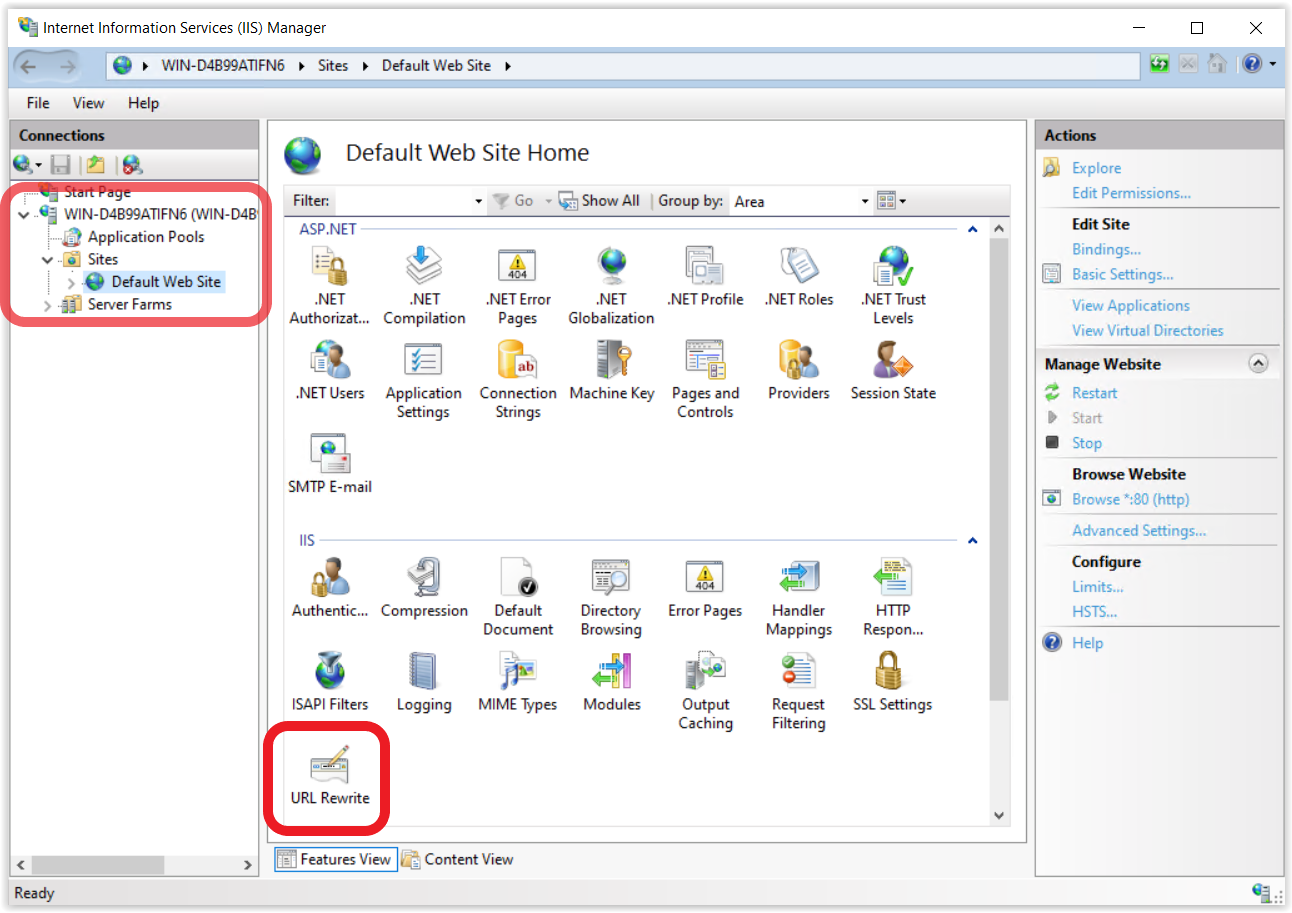Open the MIME Types feature
This screenshot has width=1292, height=913.
[x=517, y=683]
